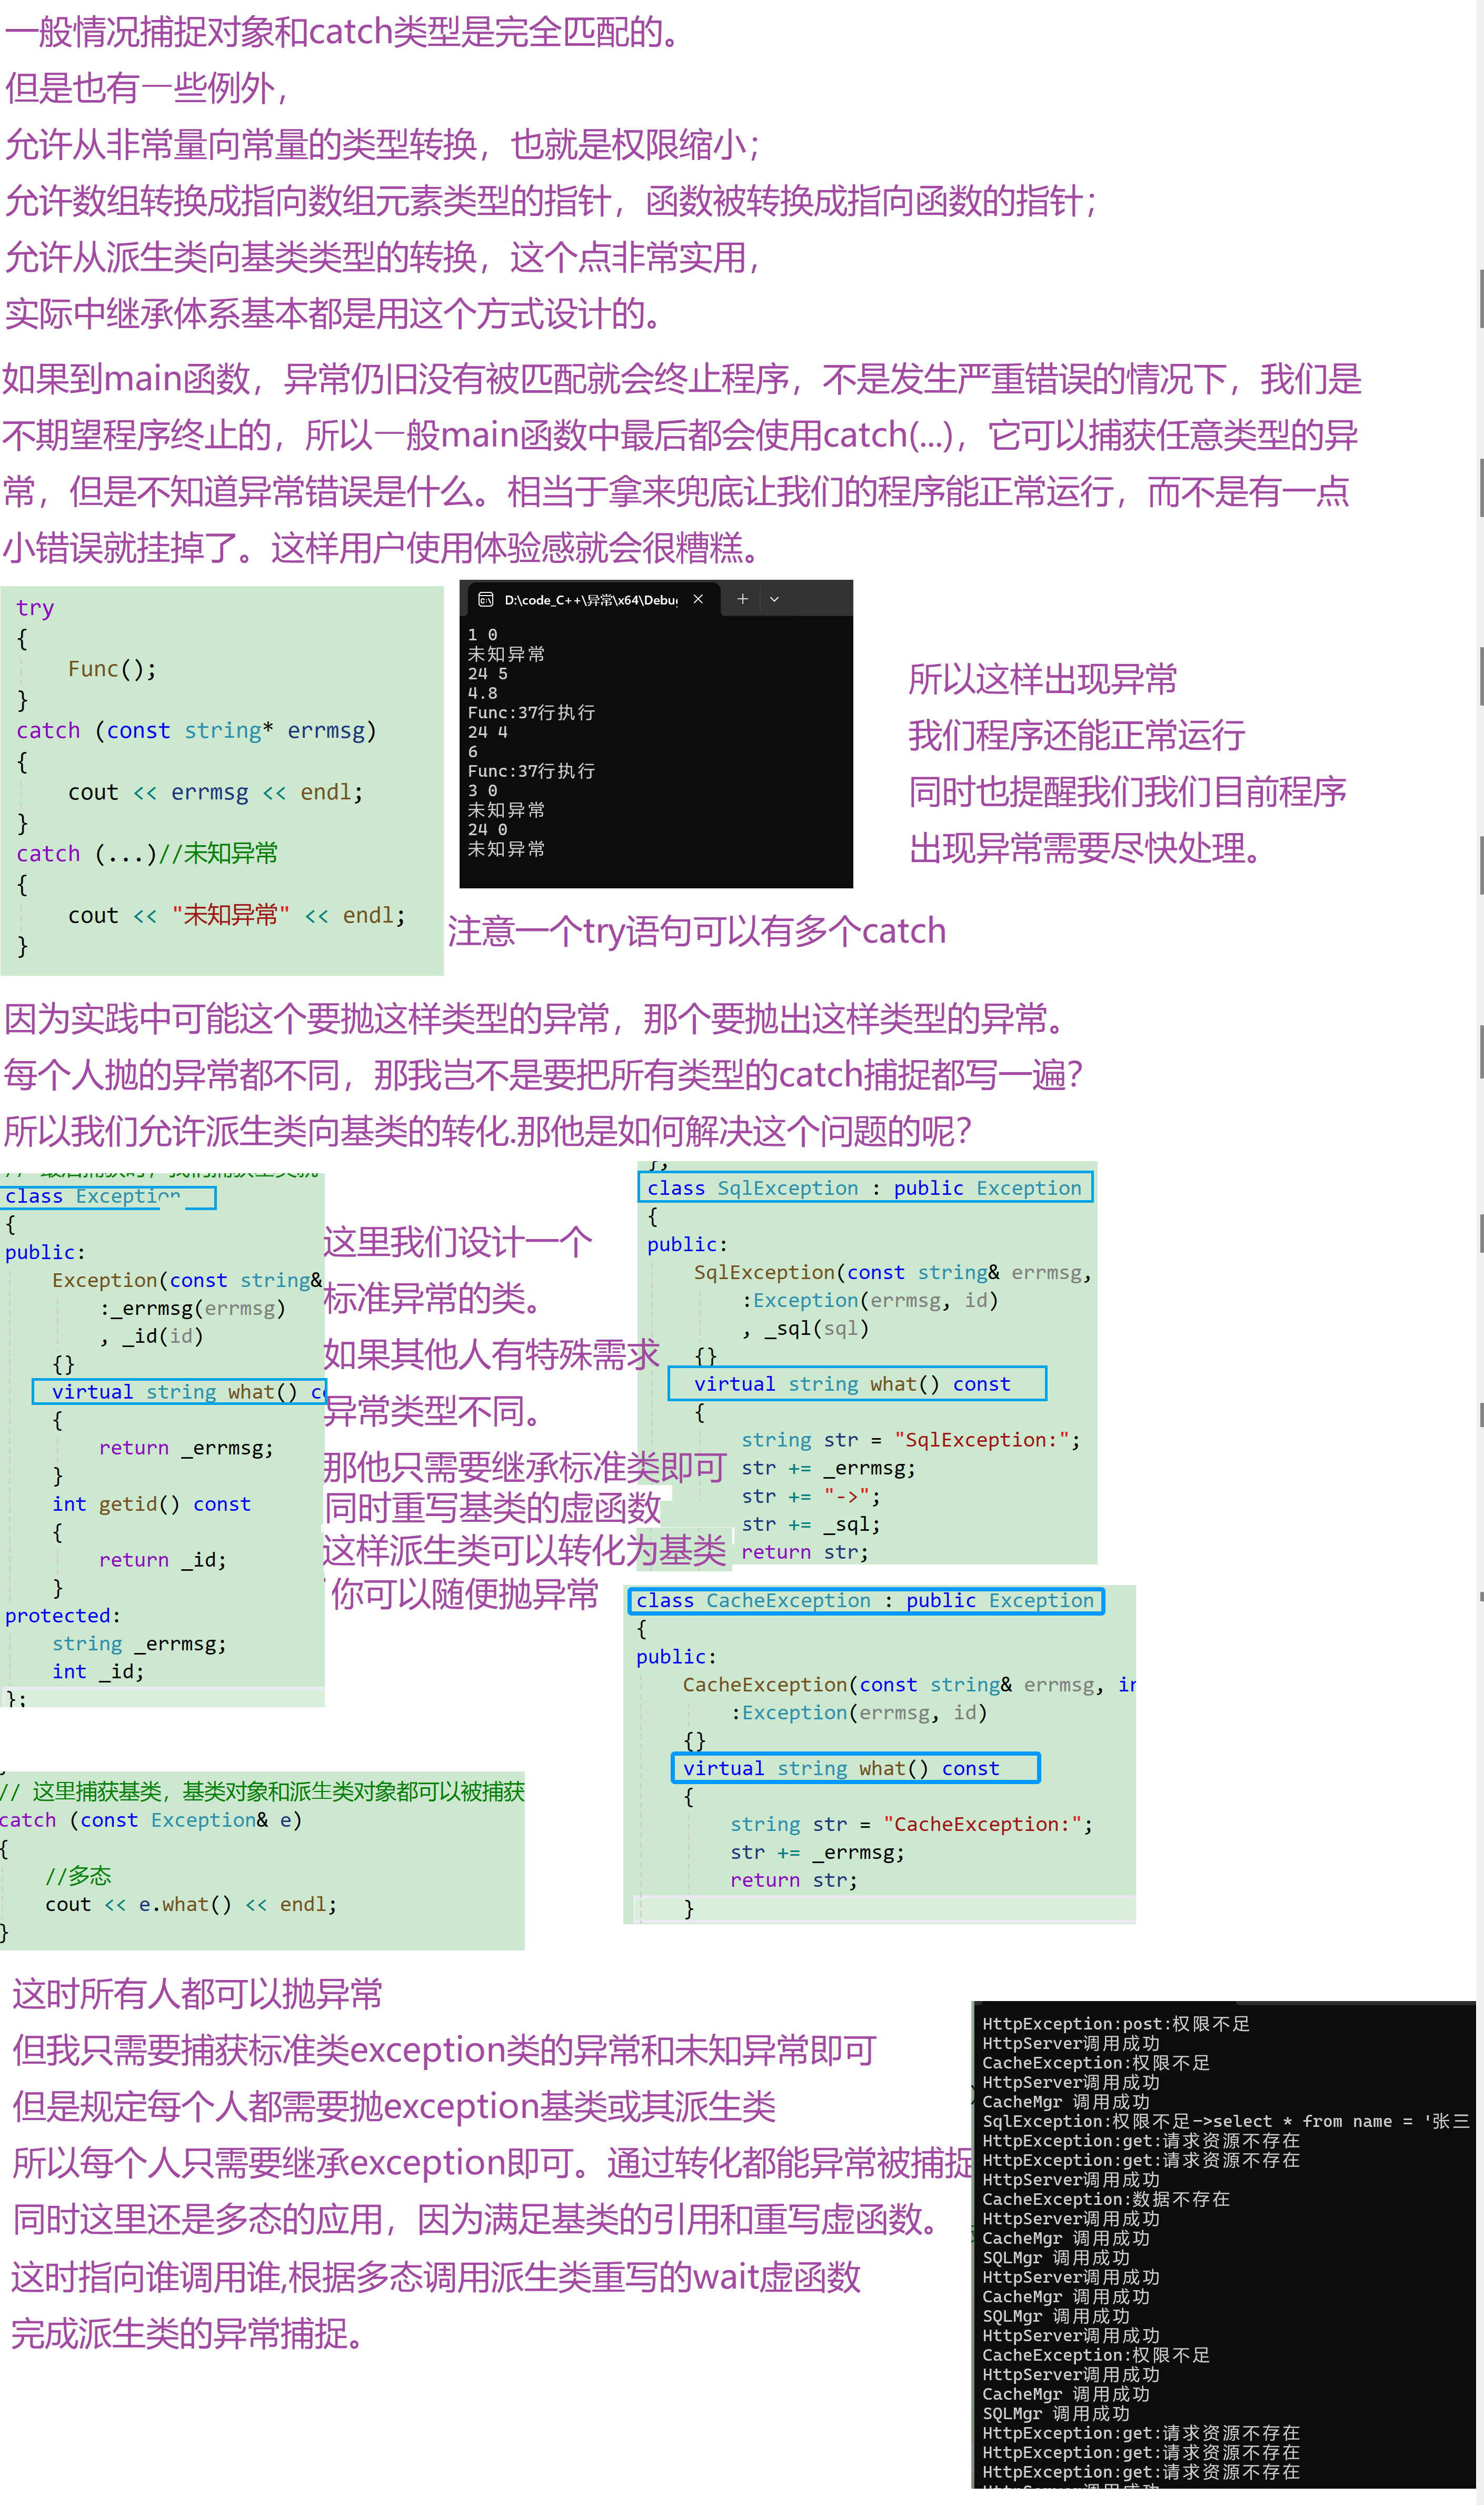The height and width of the screenshot is (2505, 1484).
Task: Click int getid() const method line
Action: [x=151, y=1505]
